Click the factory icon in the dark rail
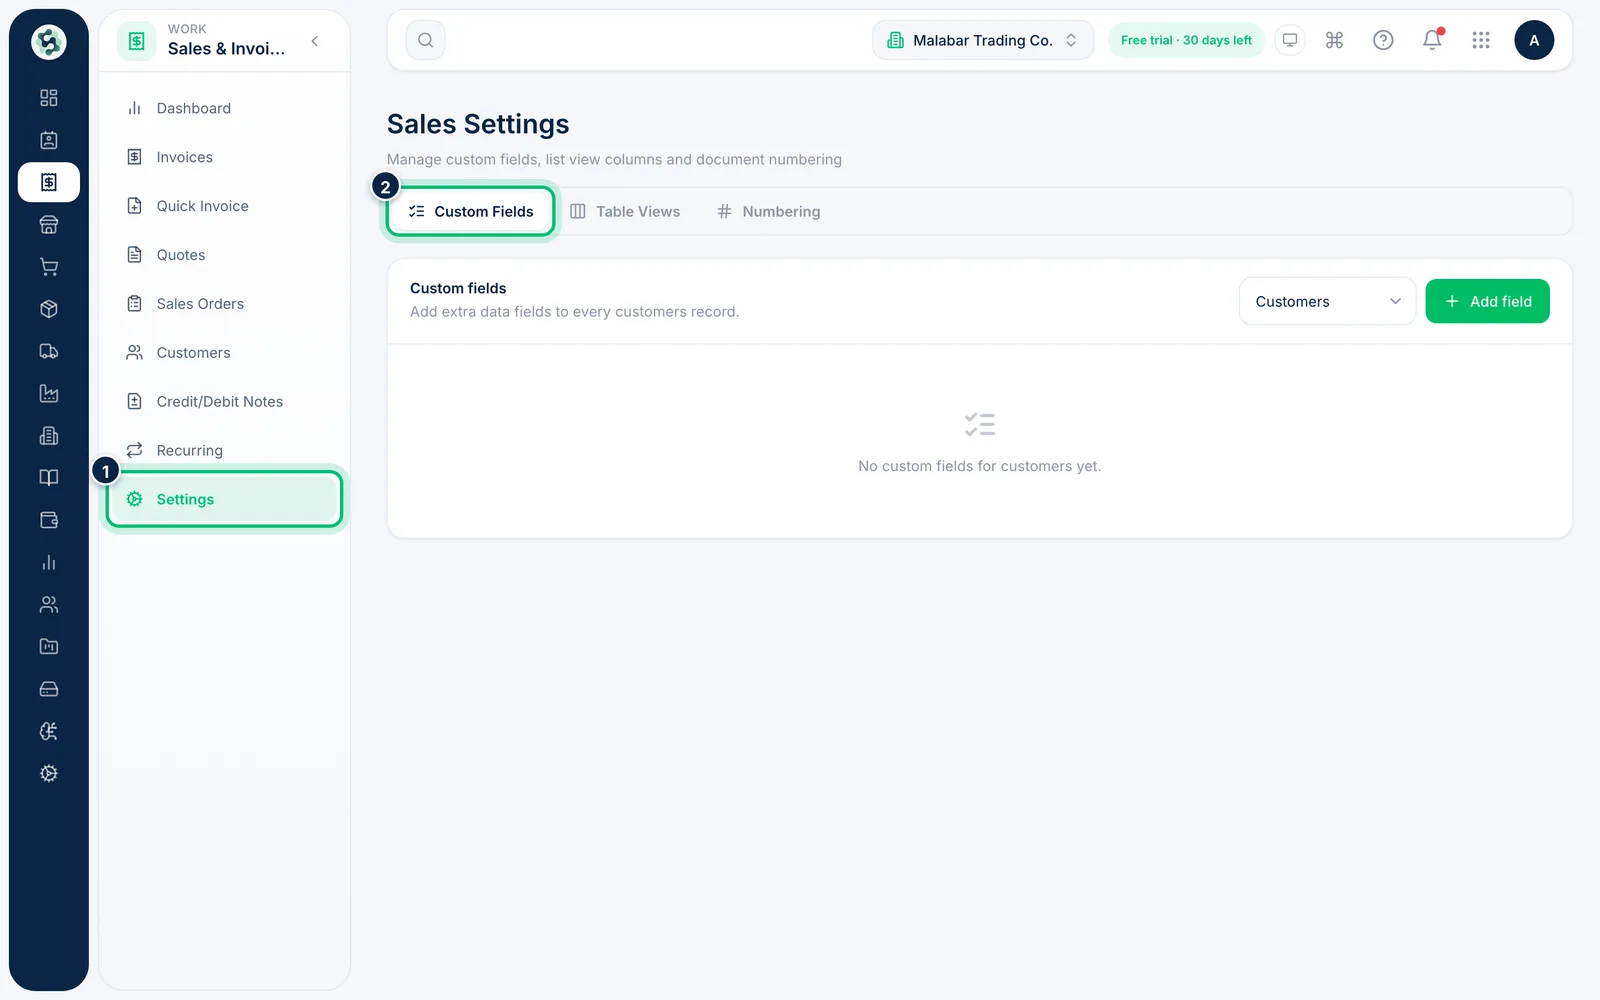Image resolution: width=1600 pixels, height=1000 pixels. (48, 394)
